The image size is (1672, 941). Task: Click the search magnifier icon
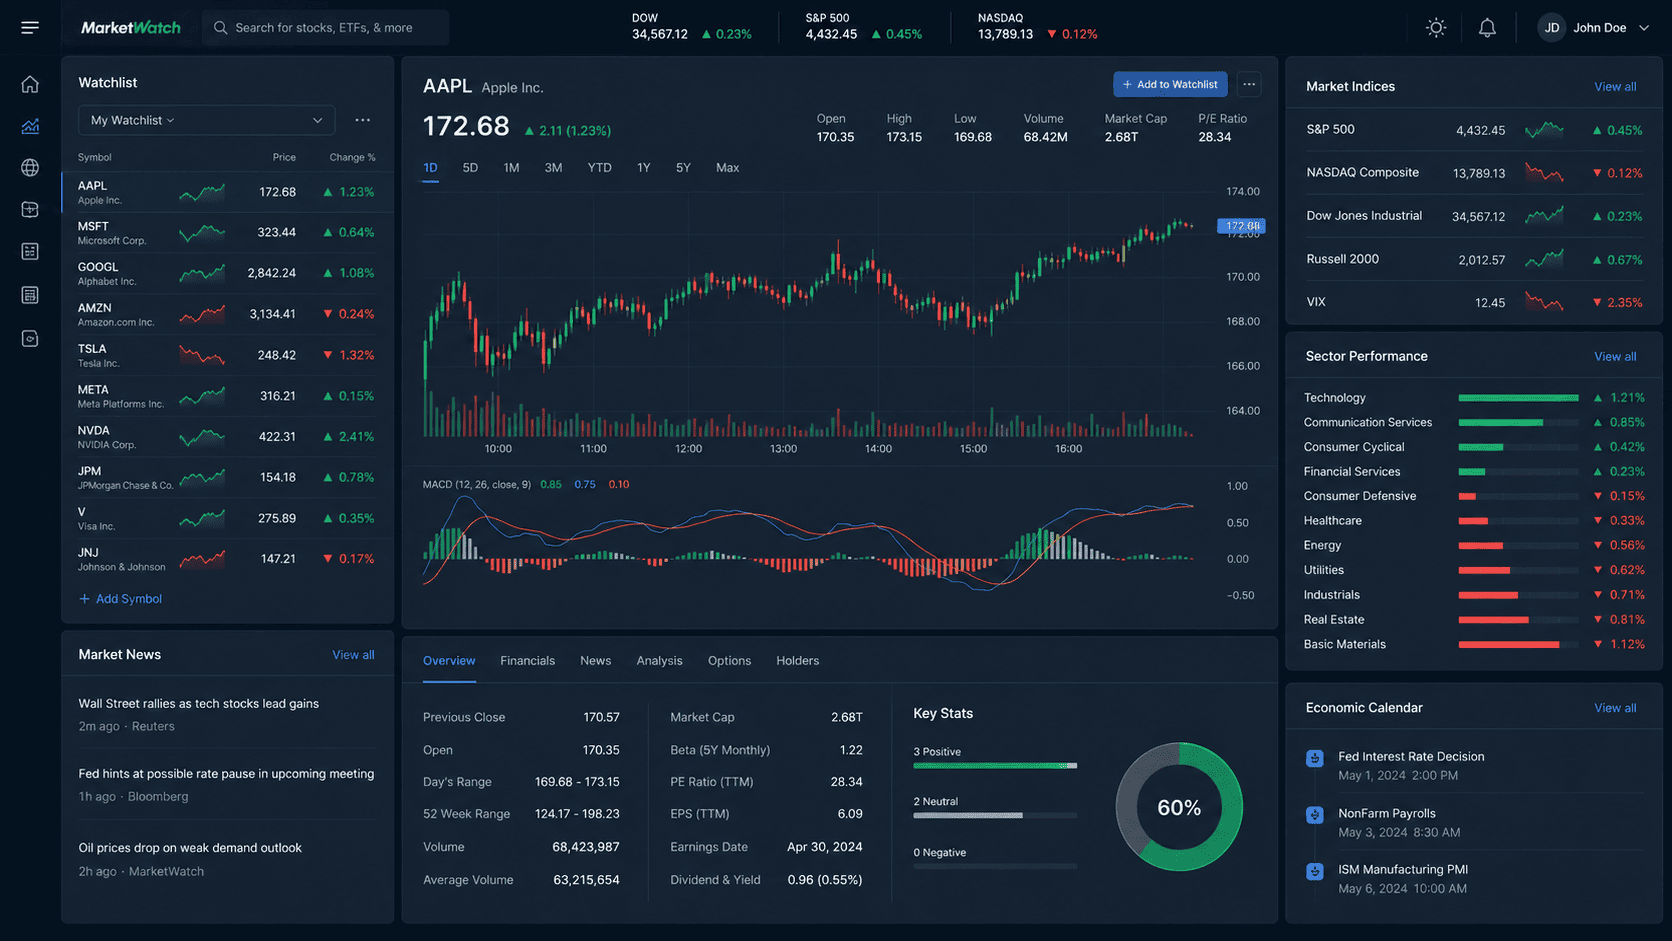tap(221, 28)
